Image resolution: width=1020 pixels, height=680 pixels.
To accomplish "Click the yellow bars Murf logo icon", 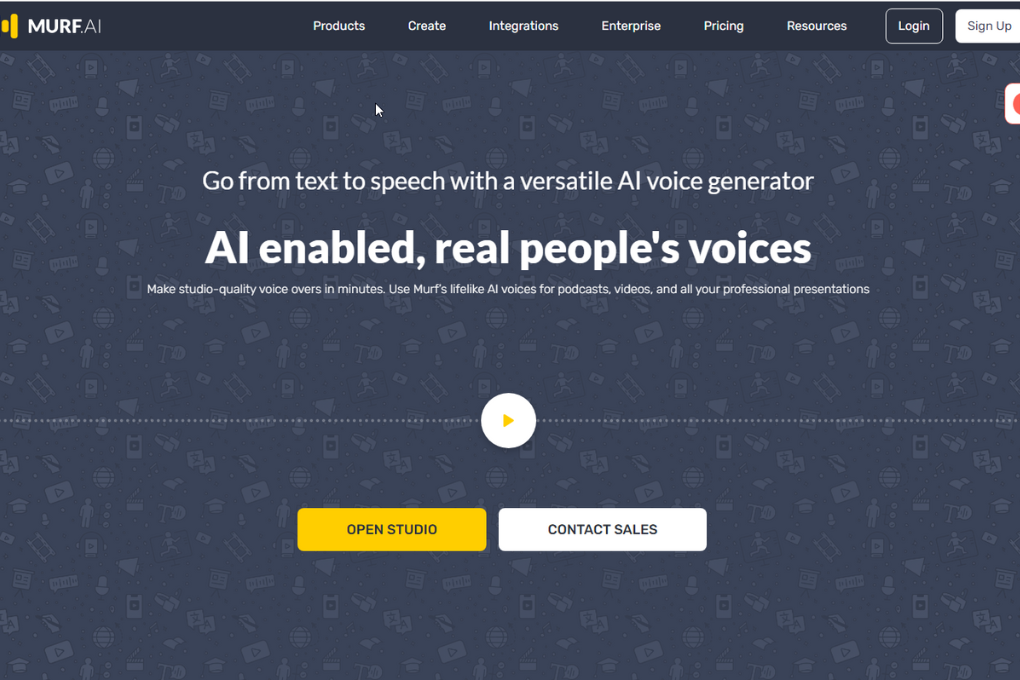I will [10, 26].
